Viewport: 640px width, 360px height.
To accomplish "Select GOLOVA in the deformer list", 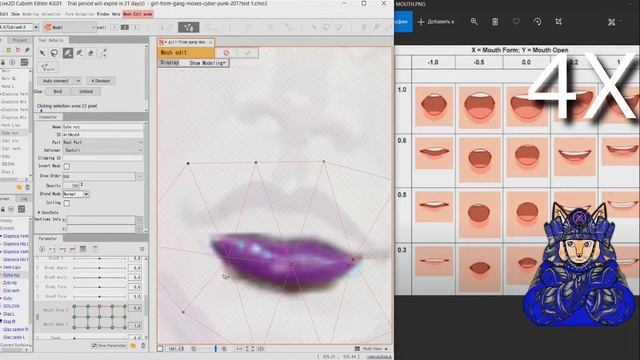I will click(x=11, y=306).
